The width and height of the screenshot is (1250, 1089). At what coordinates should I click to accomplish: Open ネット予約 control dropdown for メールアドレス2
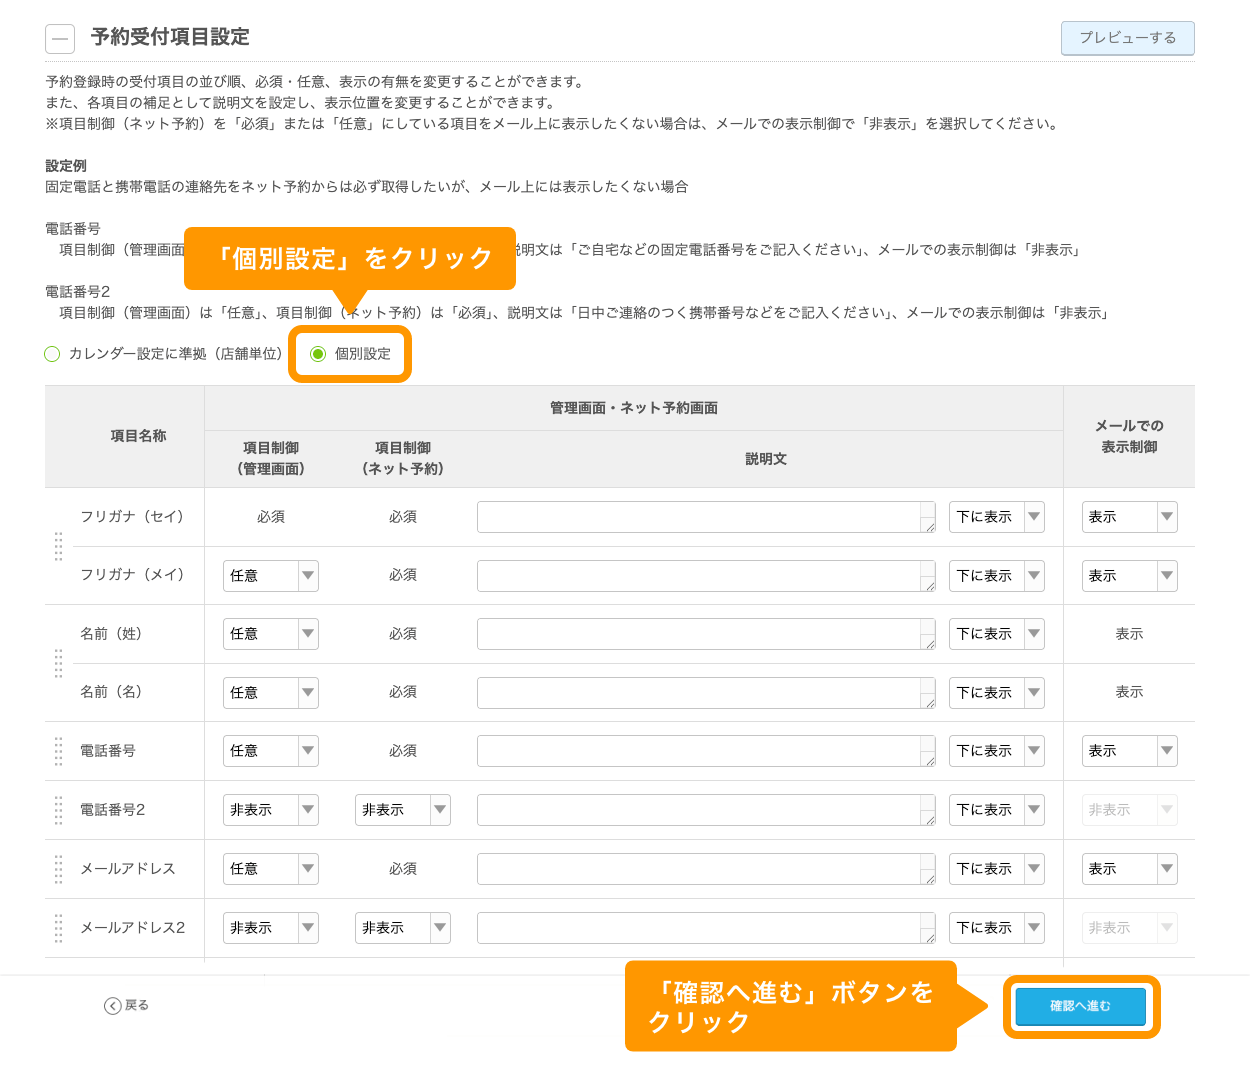click(x=403, y=928)
